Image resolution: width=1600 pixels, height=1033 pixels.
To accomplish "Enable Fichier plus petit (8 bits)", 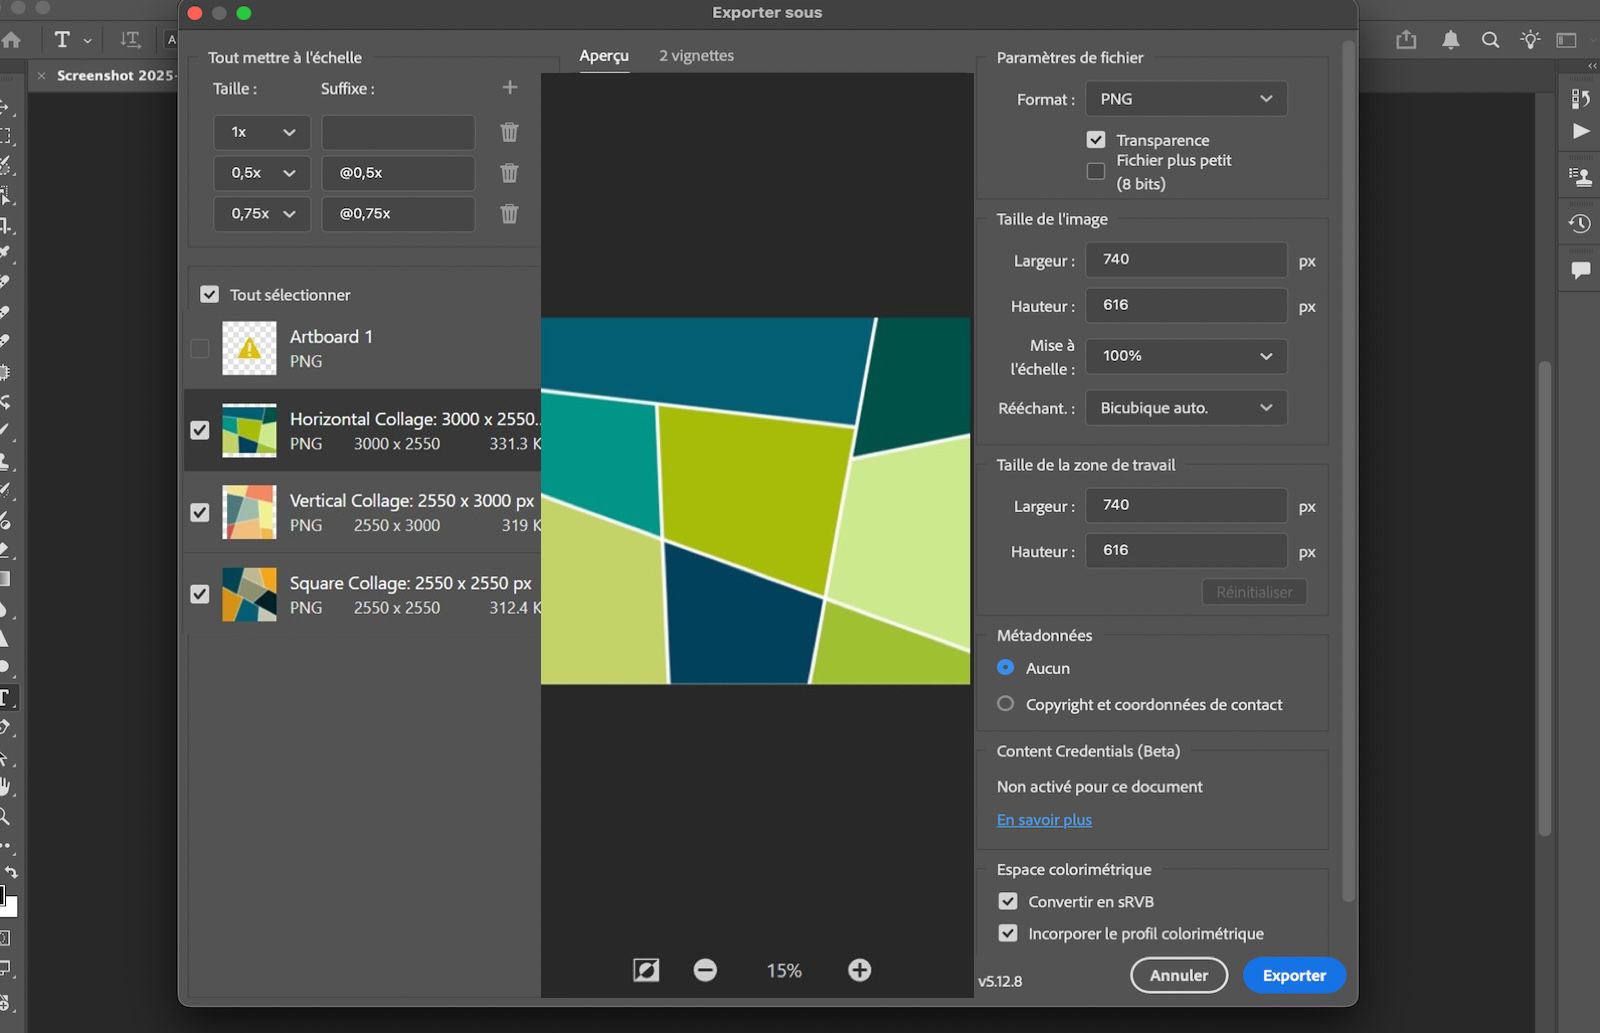I will tap(1096, 171).
